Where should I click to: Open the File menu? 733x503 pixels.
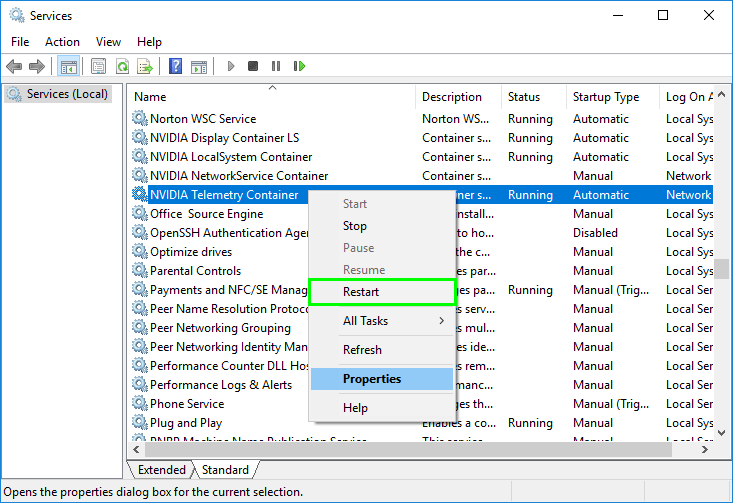click(x=20, y=42)
